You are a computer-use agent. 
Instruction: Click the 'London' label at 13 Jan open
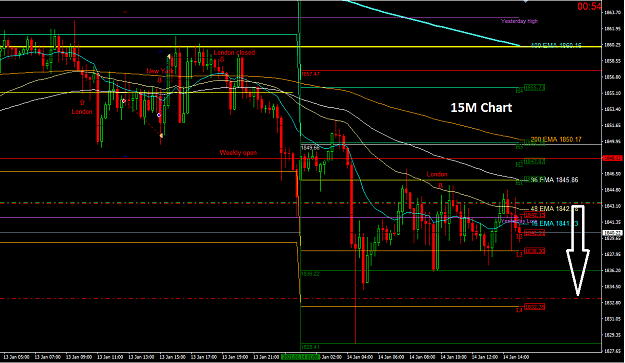coord(82,112)
